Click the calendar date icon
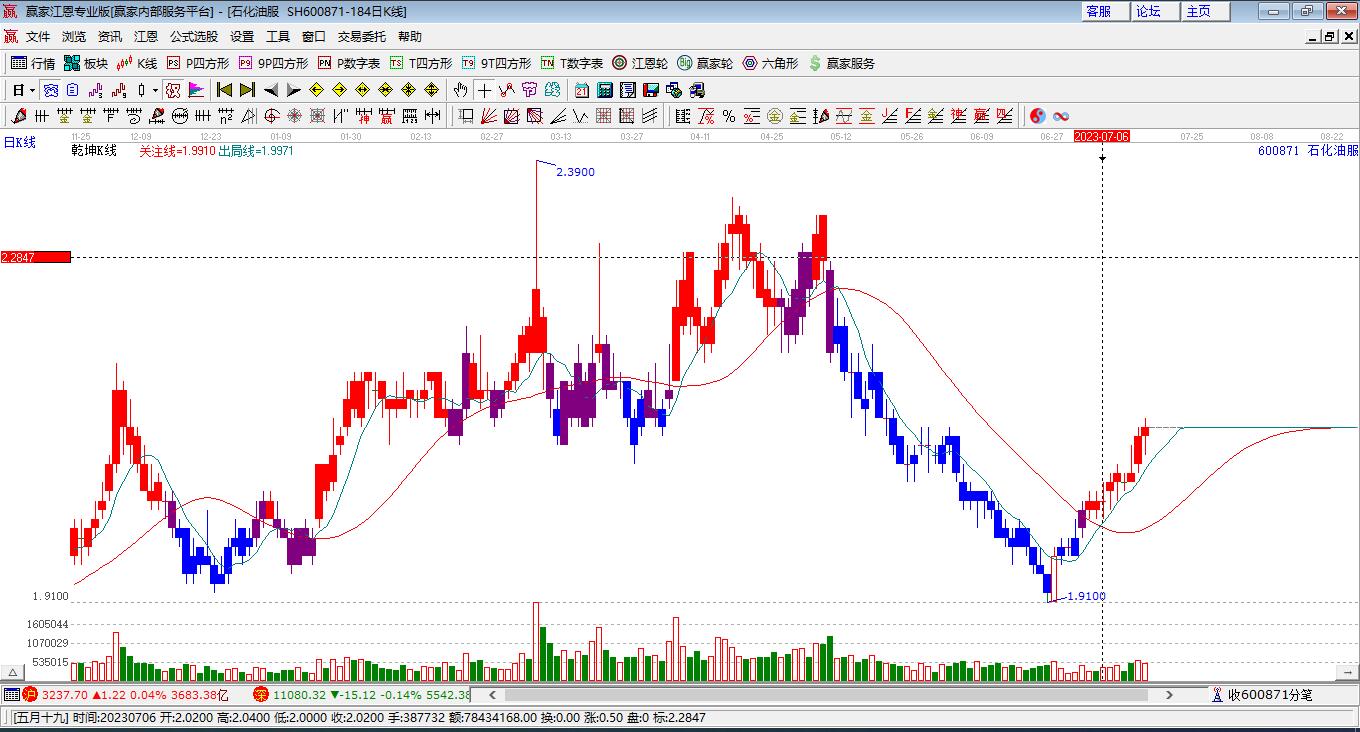This screenshot has height=732, width=1360. [582, 90]
